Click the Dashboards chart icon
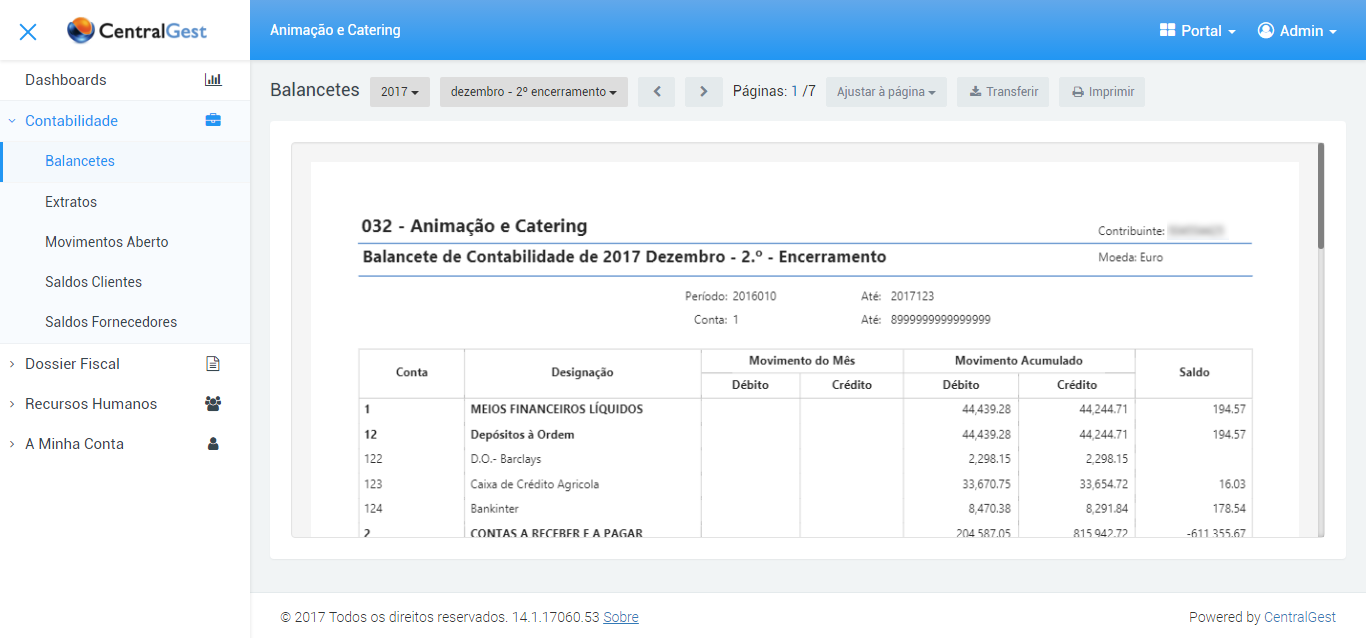 pyautogui.click(x=213, y=80)
